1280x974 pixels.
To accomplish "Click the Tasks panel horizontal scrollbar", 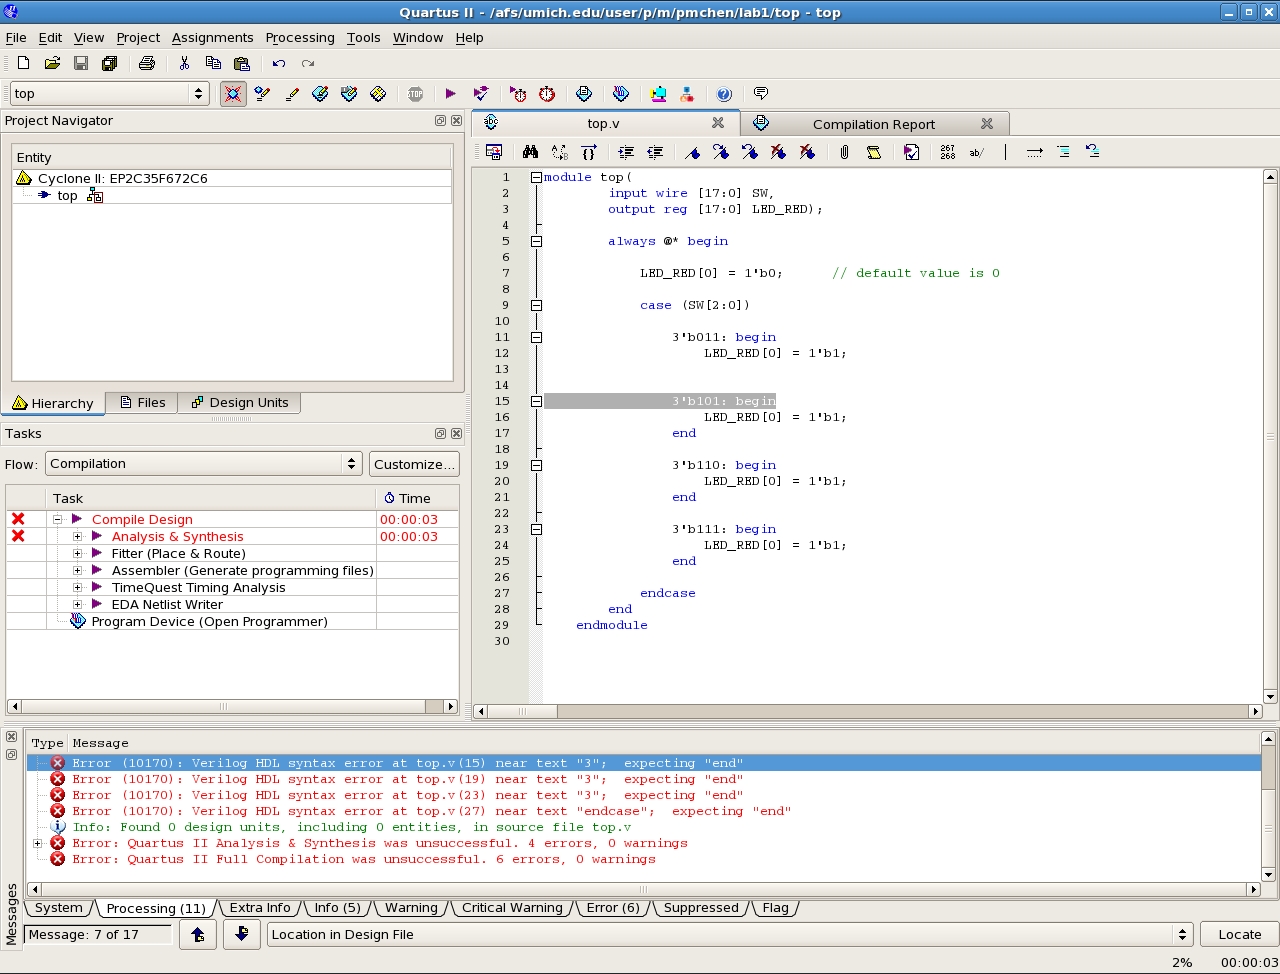I will pos(232,706).
